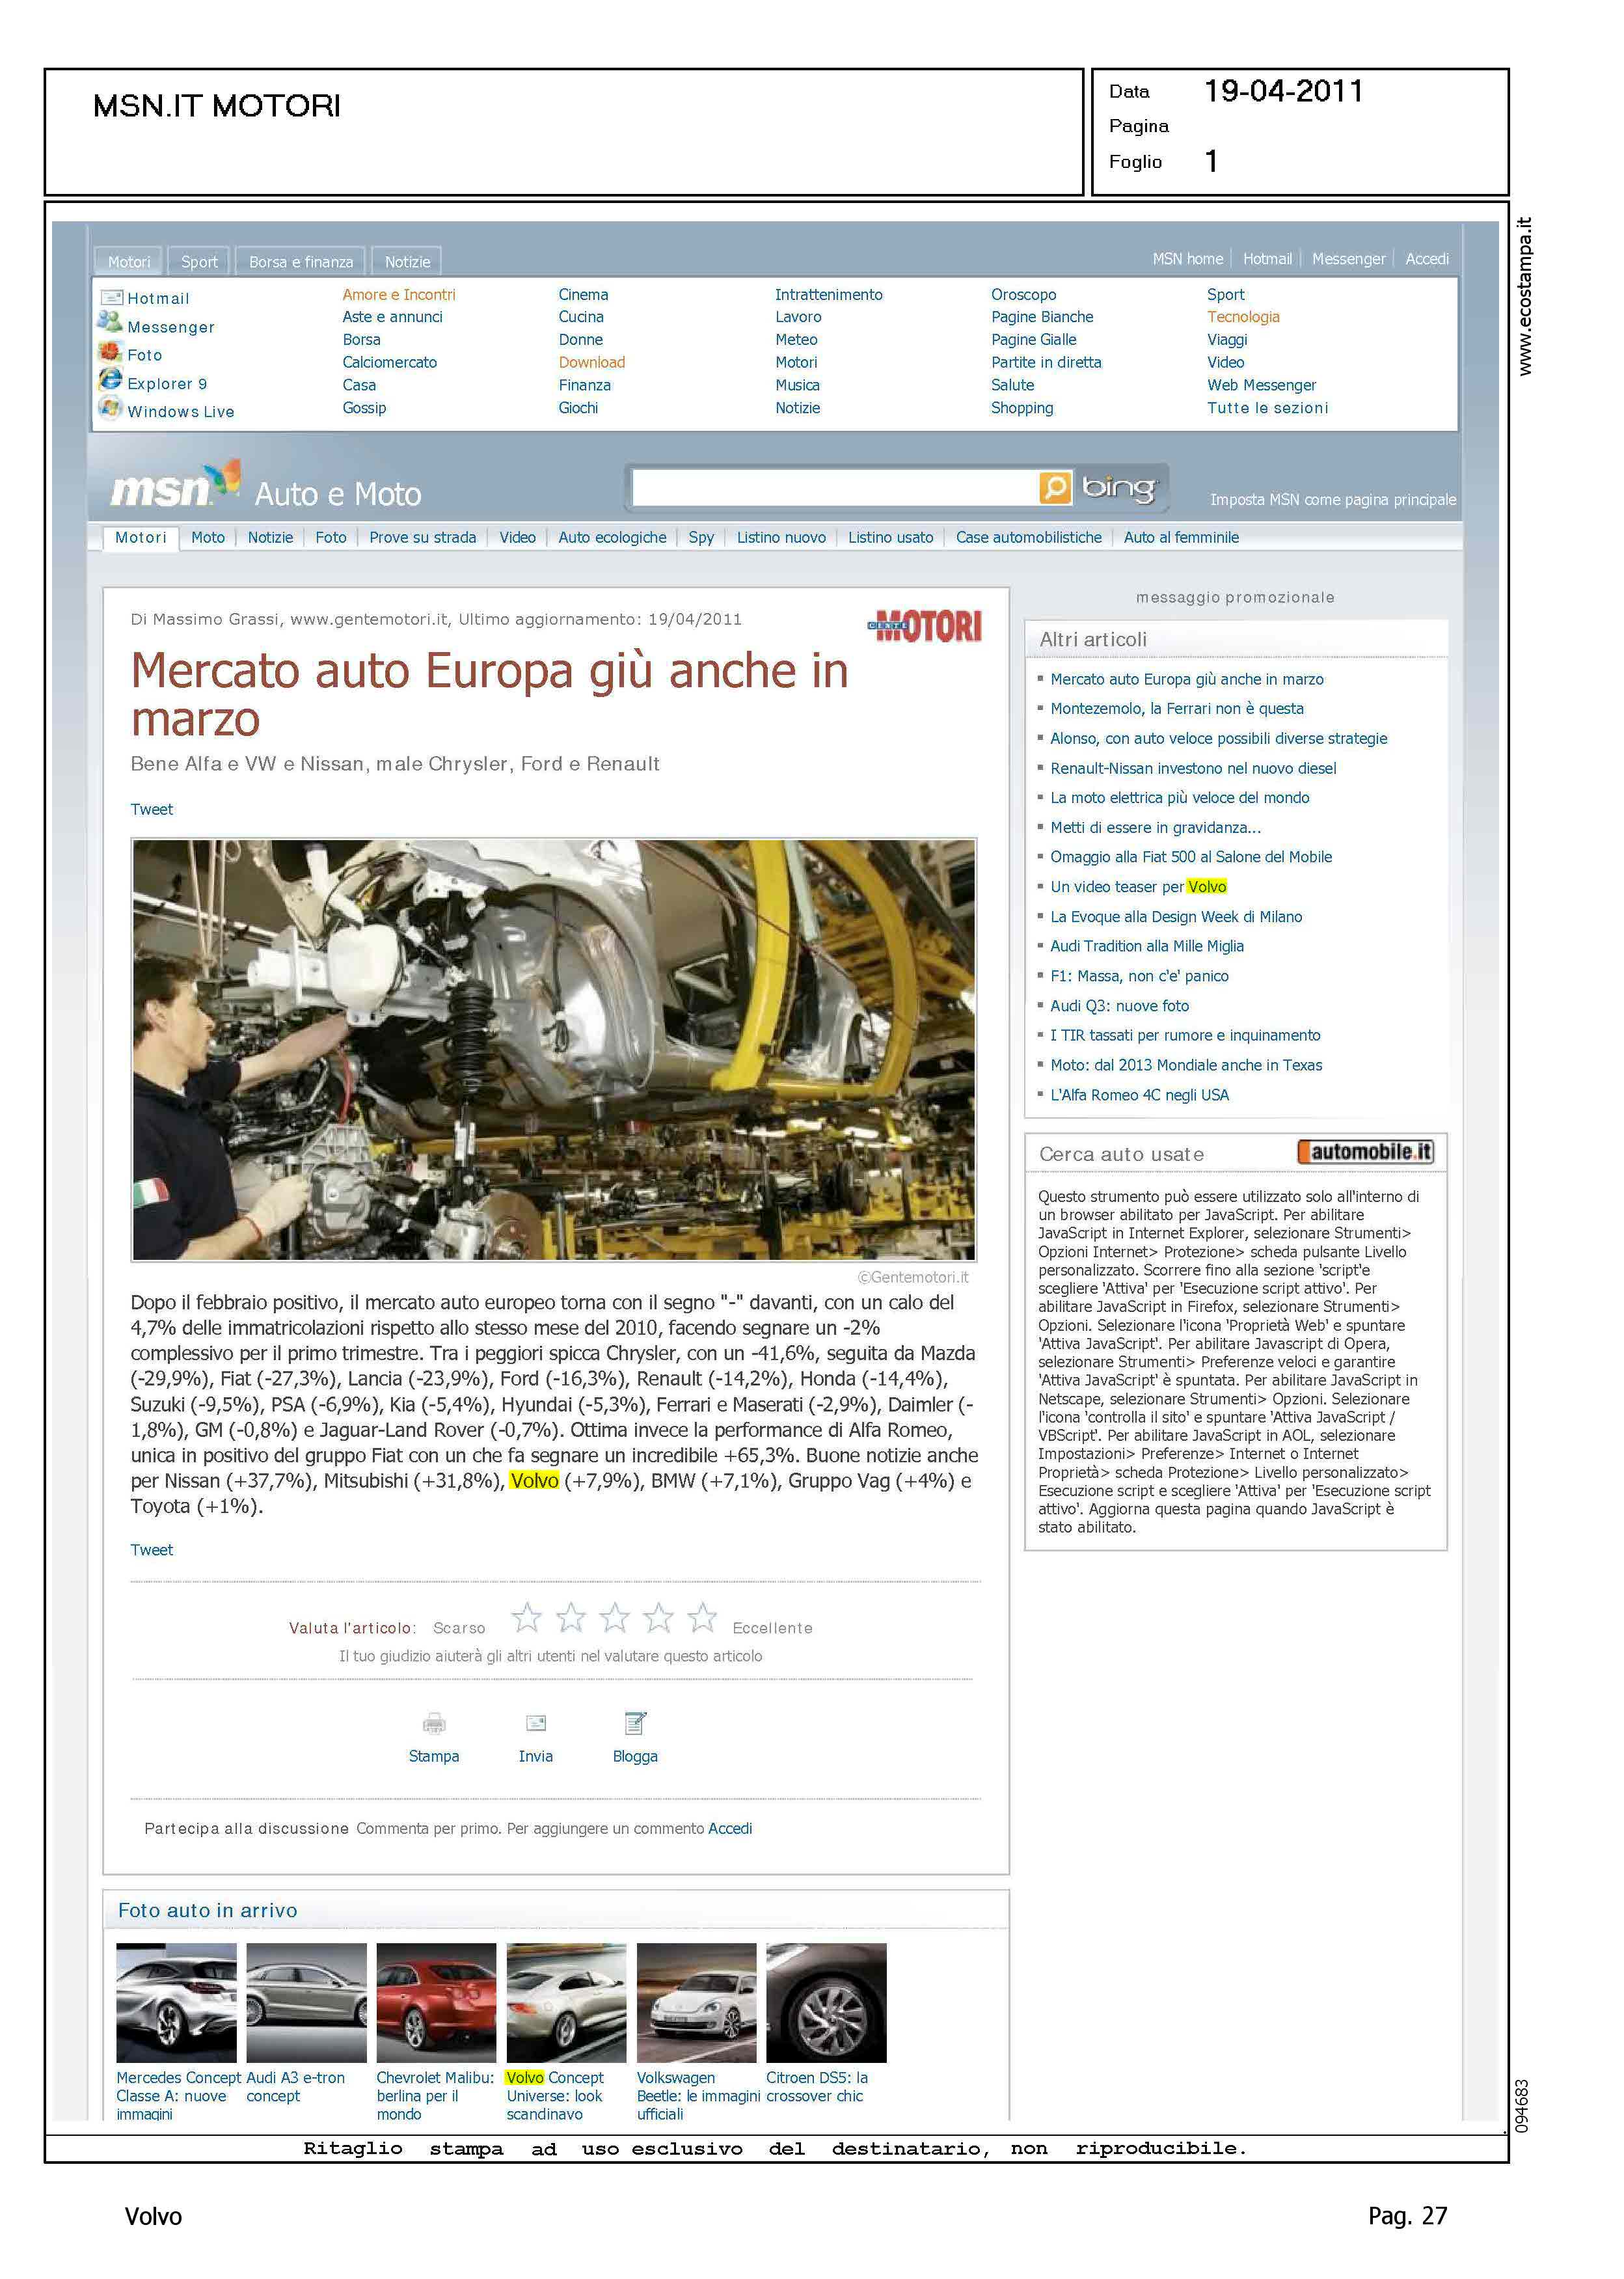Open the Audi Q3: nuove foto article link

1119,1006
